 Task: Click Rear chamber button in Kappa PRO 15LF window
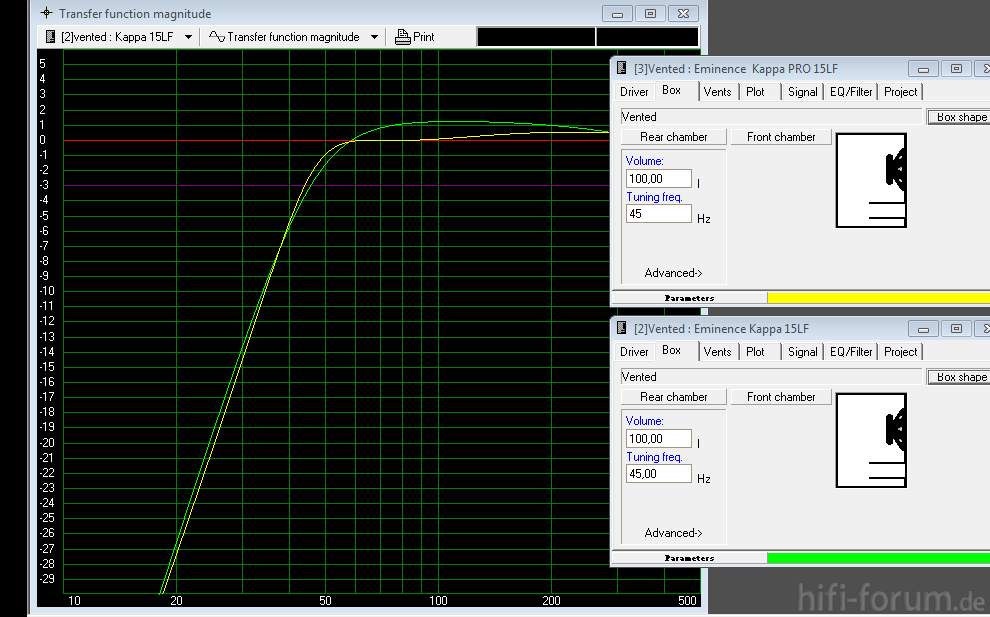pos(673,137)
